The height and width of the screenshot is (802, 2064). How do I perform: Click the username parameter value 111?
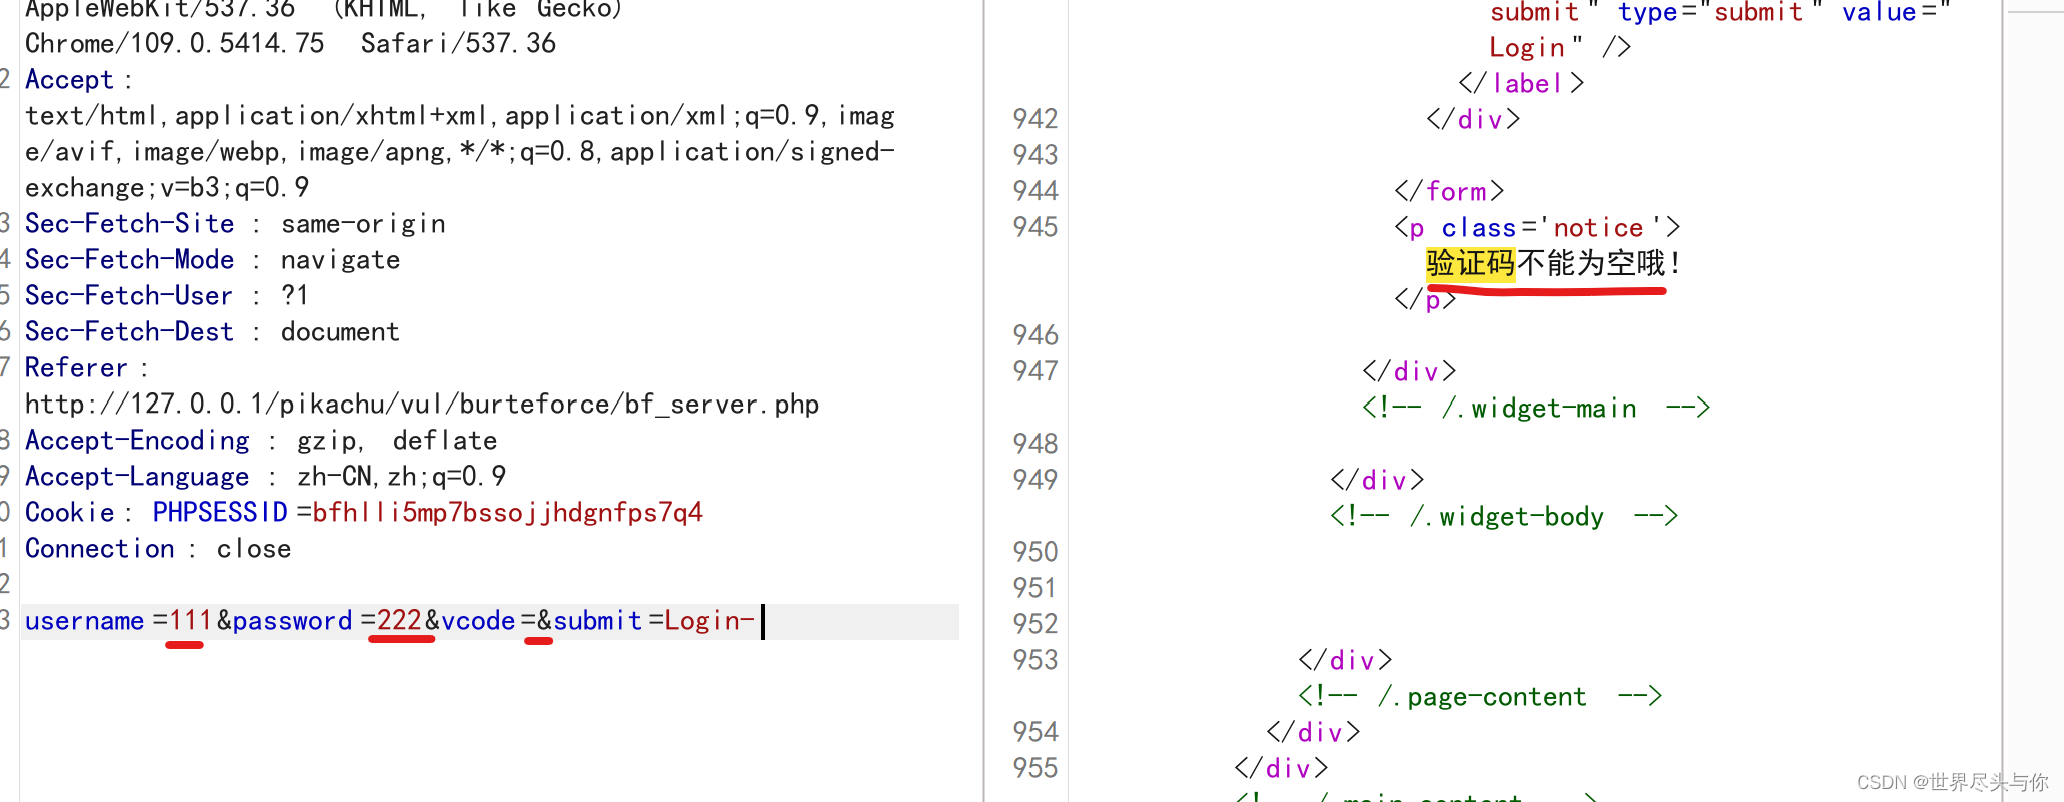(190, 621)
